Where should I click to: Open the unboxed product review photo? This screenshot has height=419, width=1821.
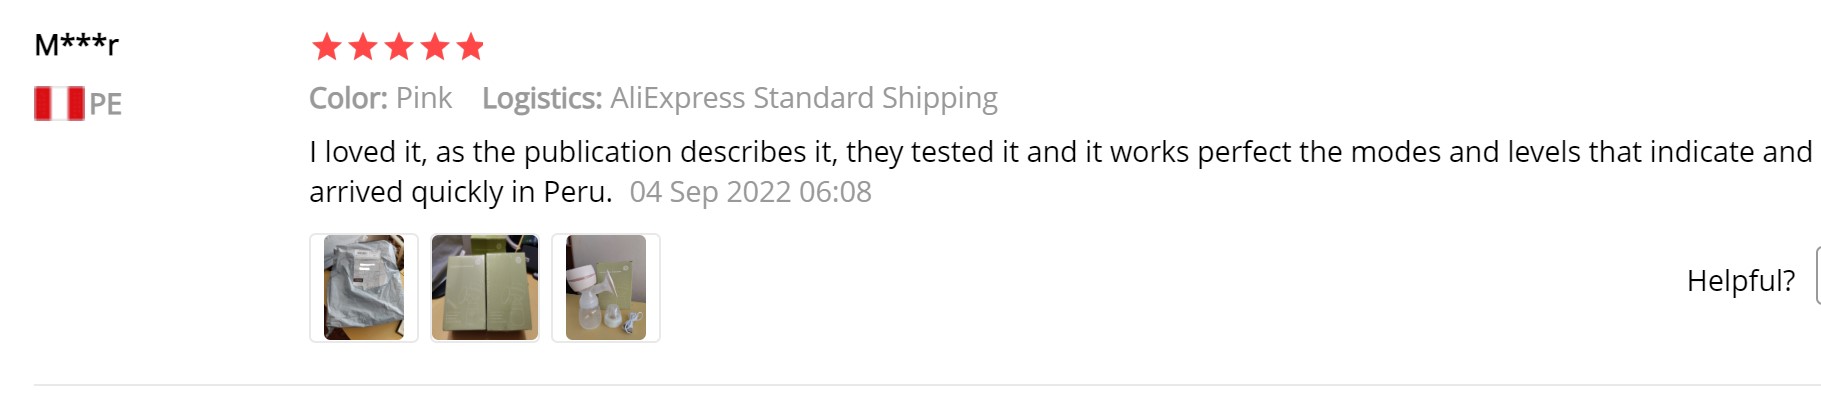point(606,288)
